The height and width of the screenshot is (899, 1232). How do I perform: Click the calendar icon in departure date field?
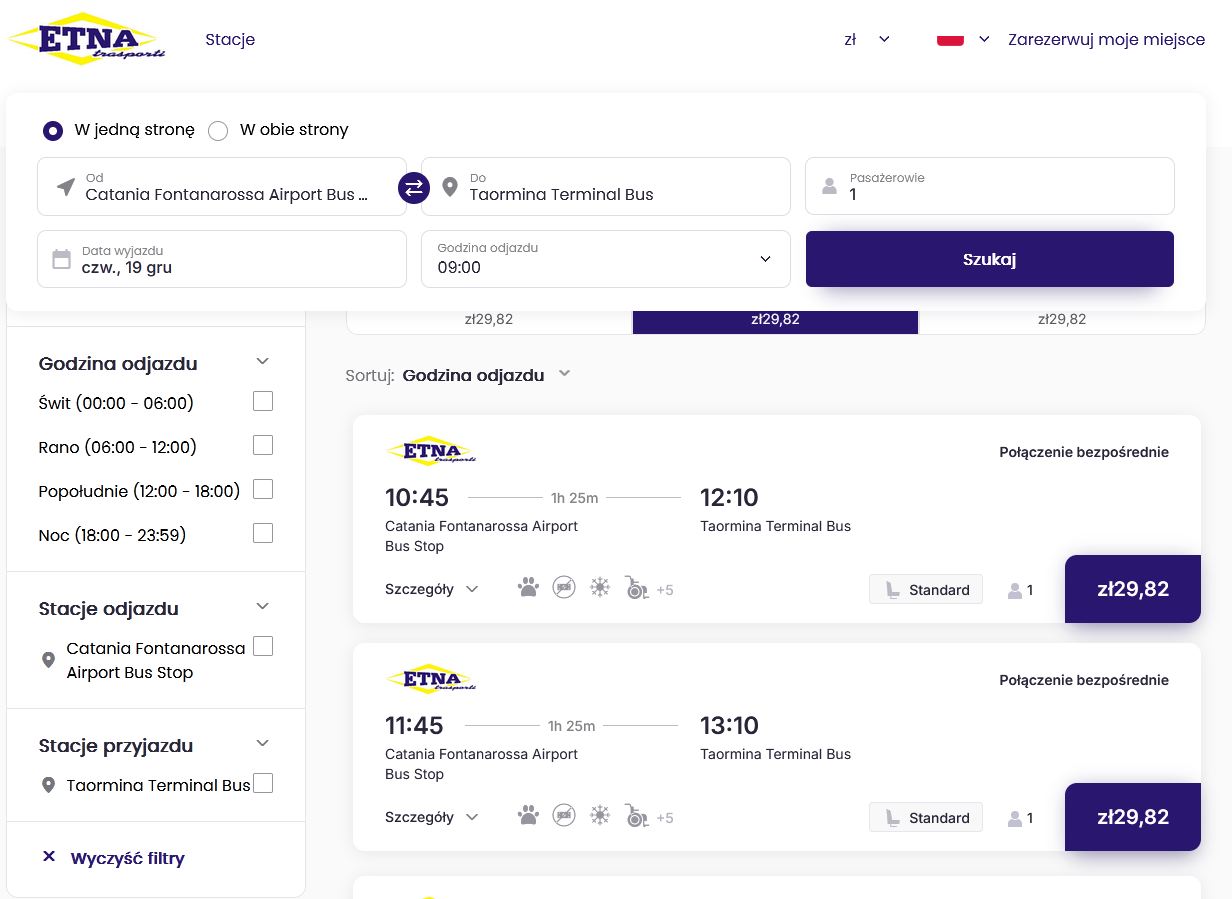tap(62, 260)
